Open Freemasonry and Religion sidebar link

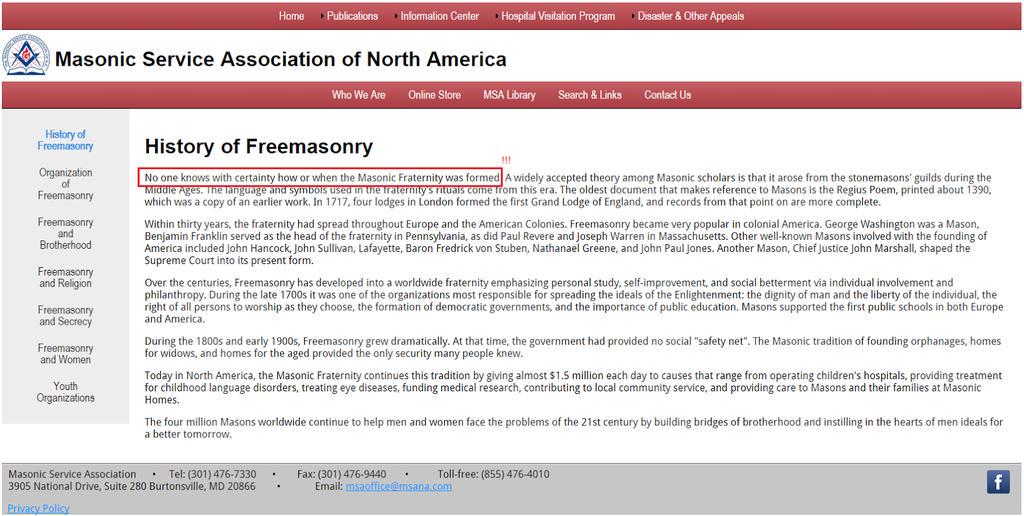coord(65,277)
